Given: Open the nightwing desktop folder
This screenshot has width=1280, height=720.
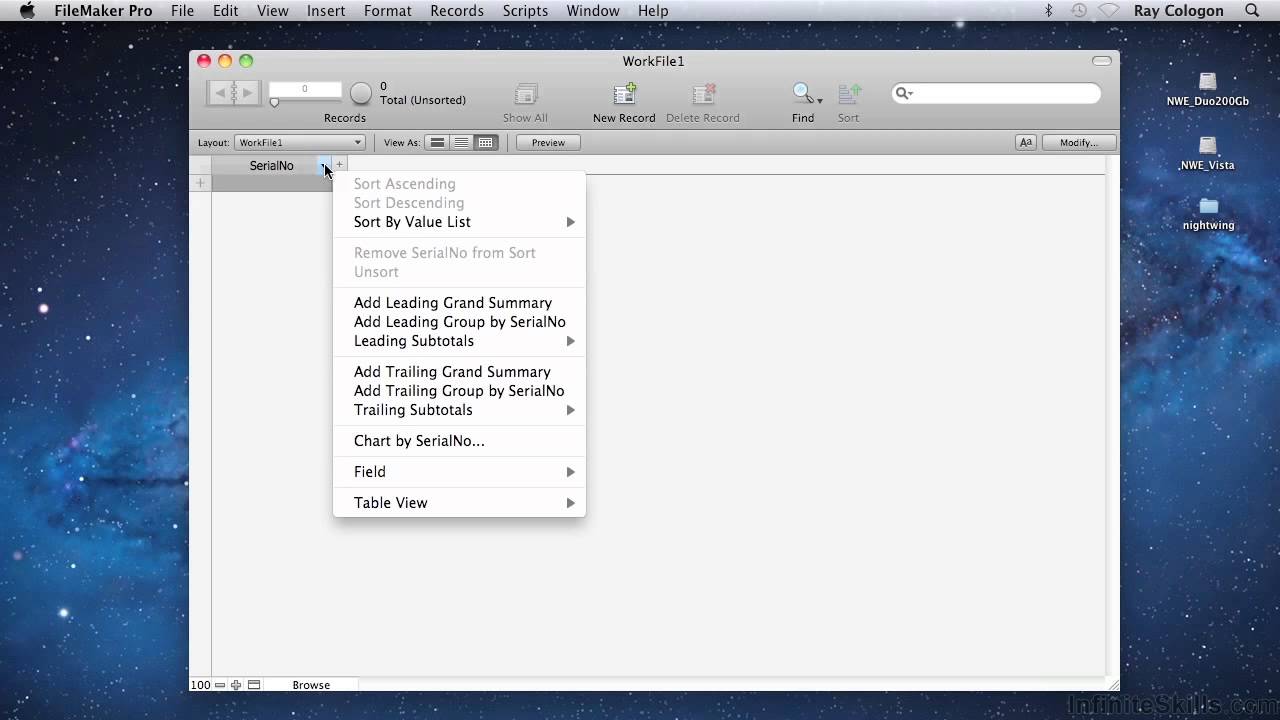Looking at the screenshot, I should tap(1208, 214).
